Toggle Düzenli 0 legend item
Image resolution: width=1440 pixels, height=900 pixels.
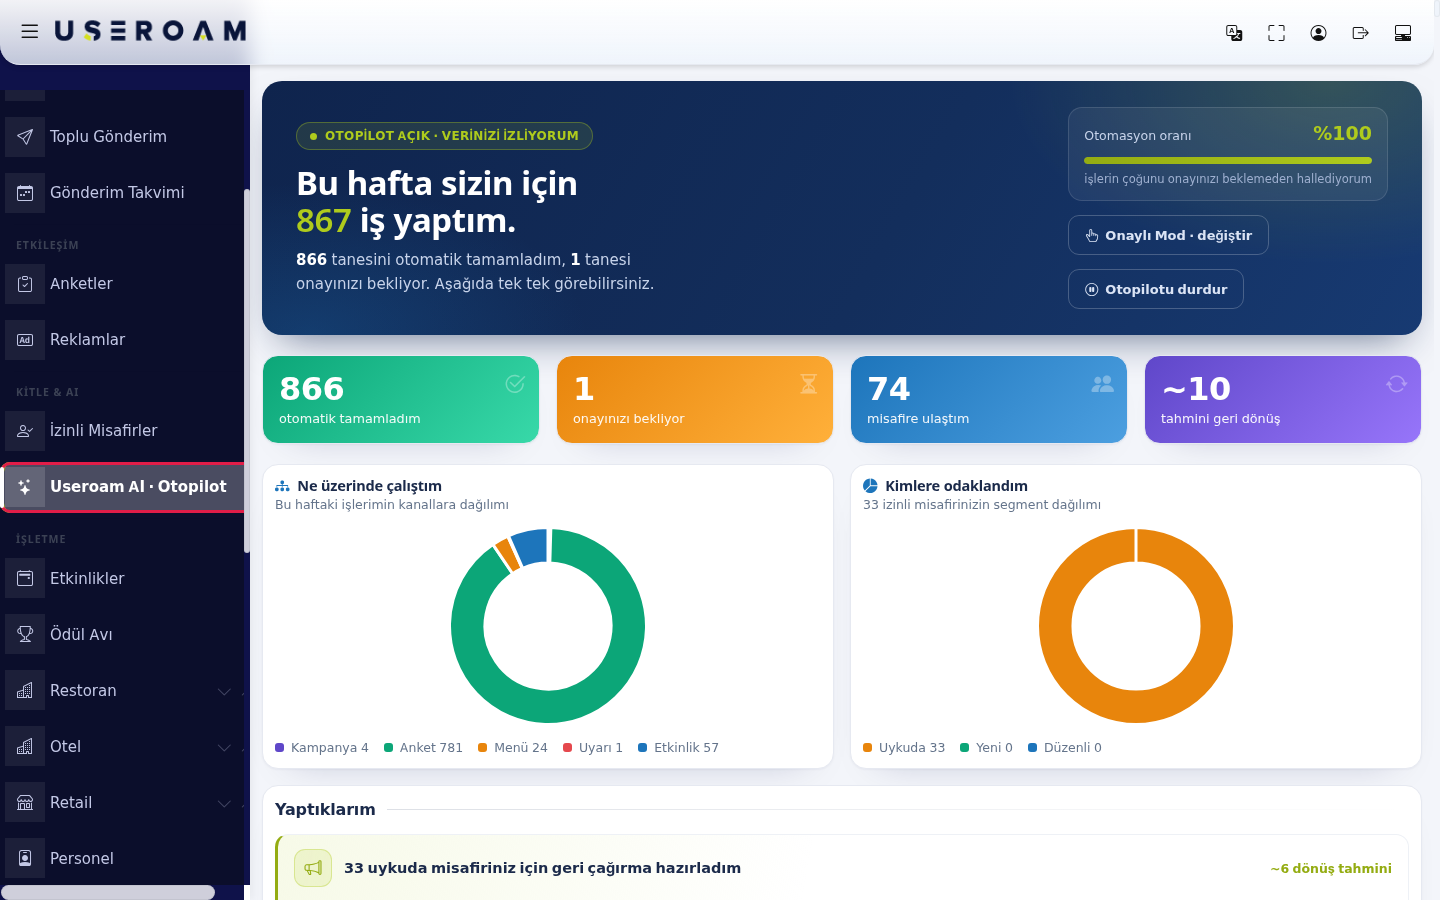pyautogui.click(x=1065, y=748)
